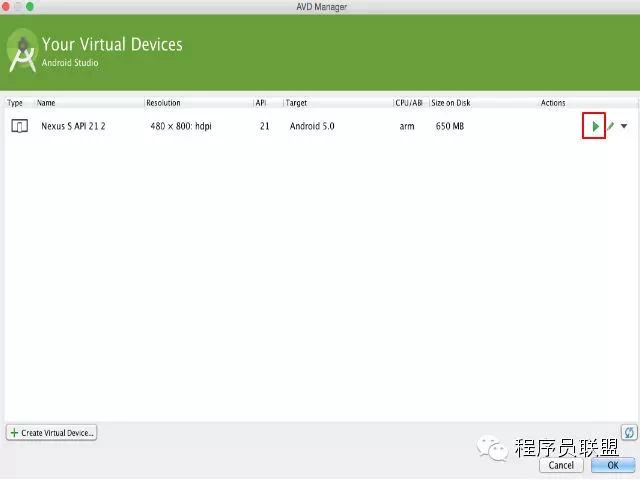Select the device name Nexus S API 21 2
Image resolution: width=640 pixels, height=480 pixels.
73,126
